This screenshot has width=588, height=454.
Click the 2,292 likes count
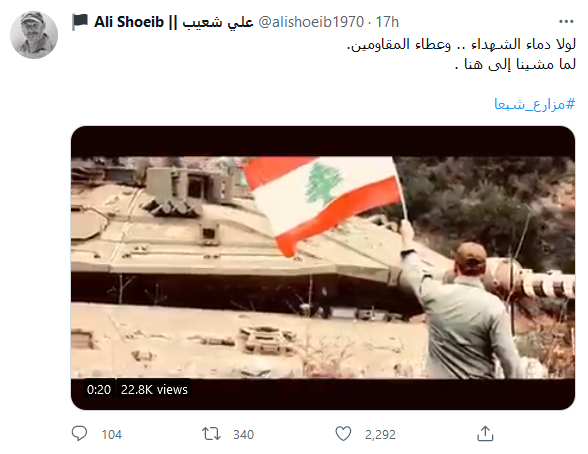pos(380,435)
